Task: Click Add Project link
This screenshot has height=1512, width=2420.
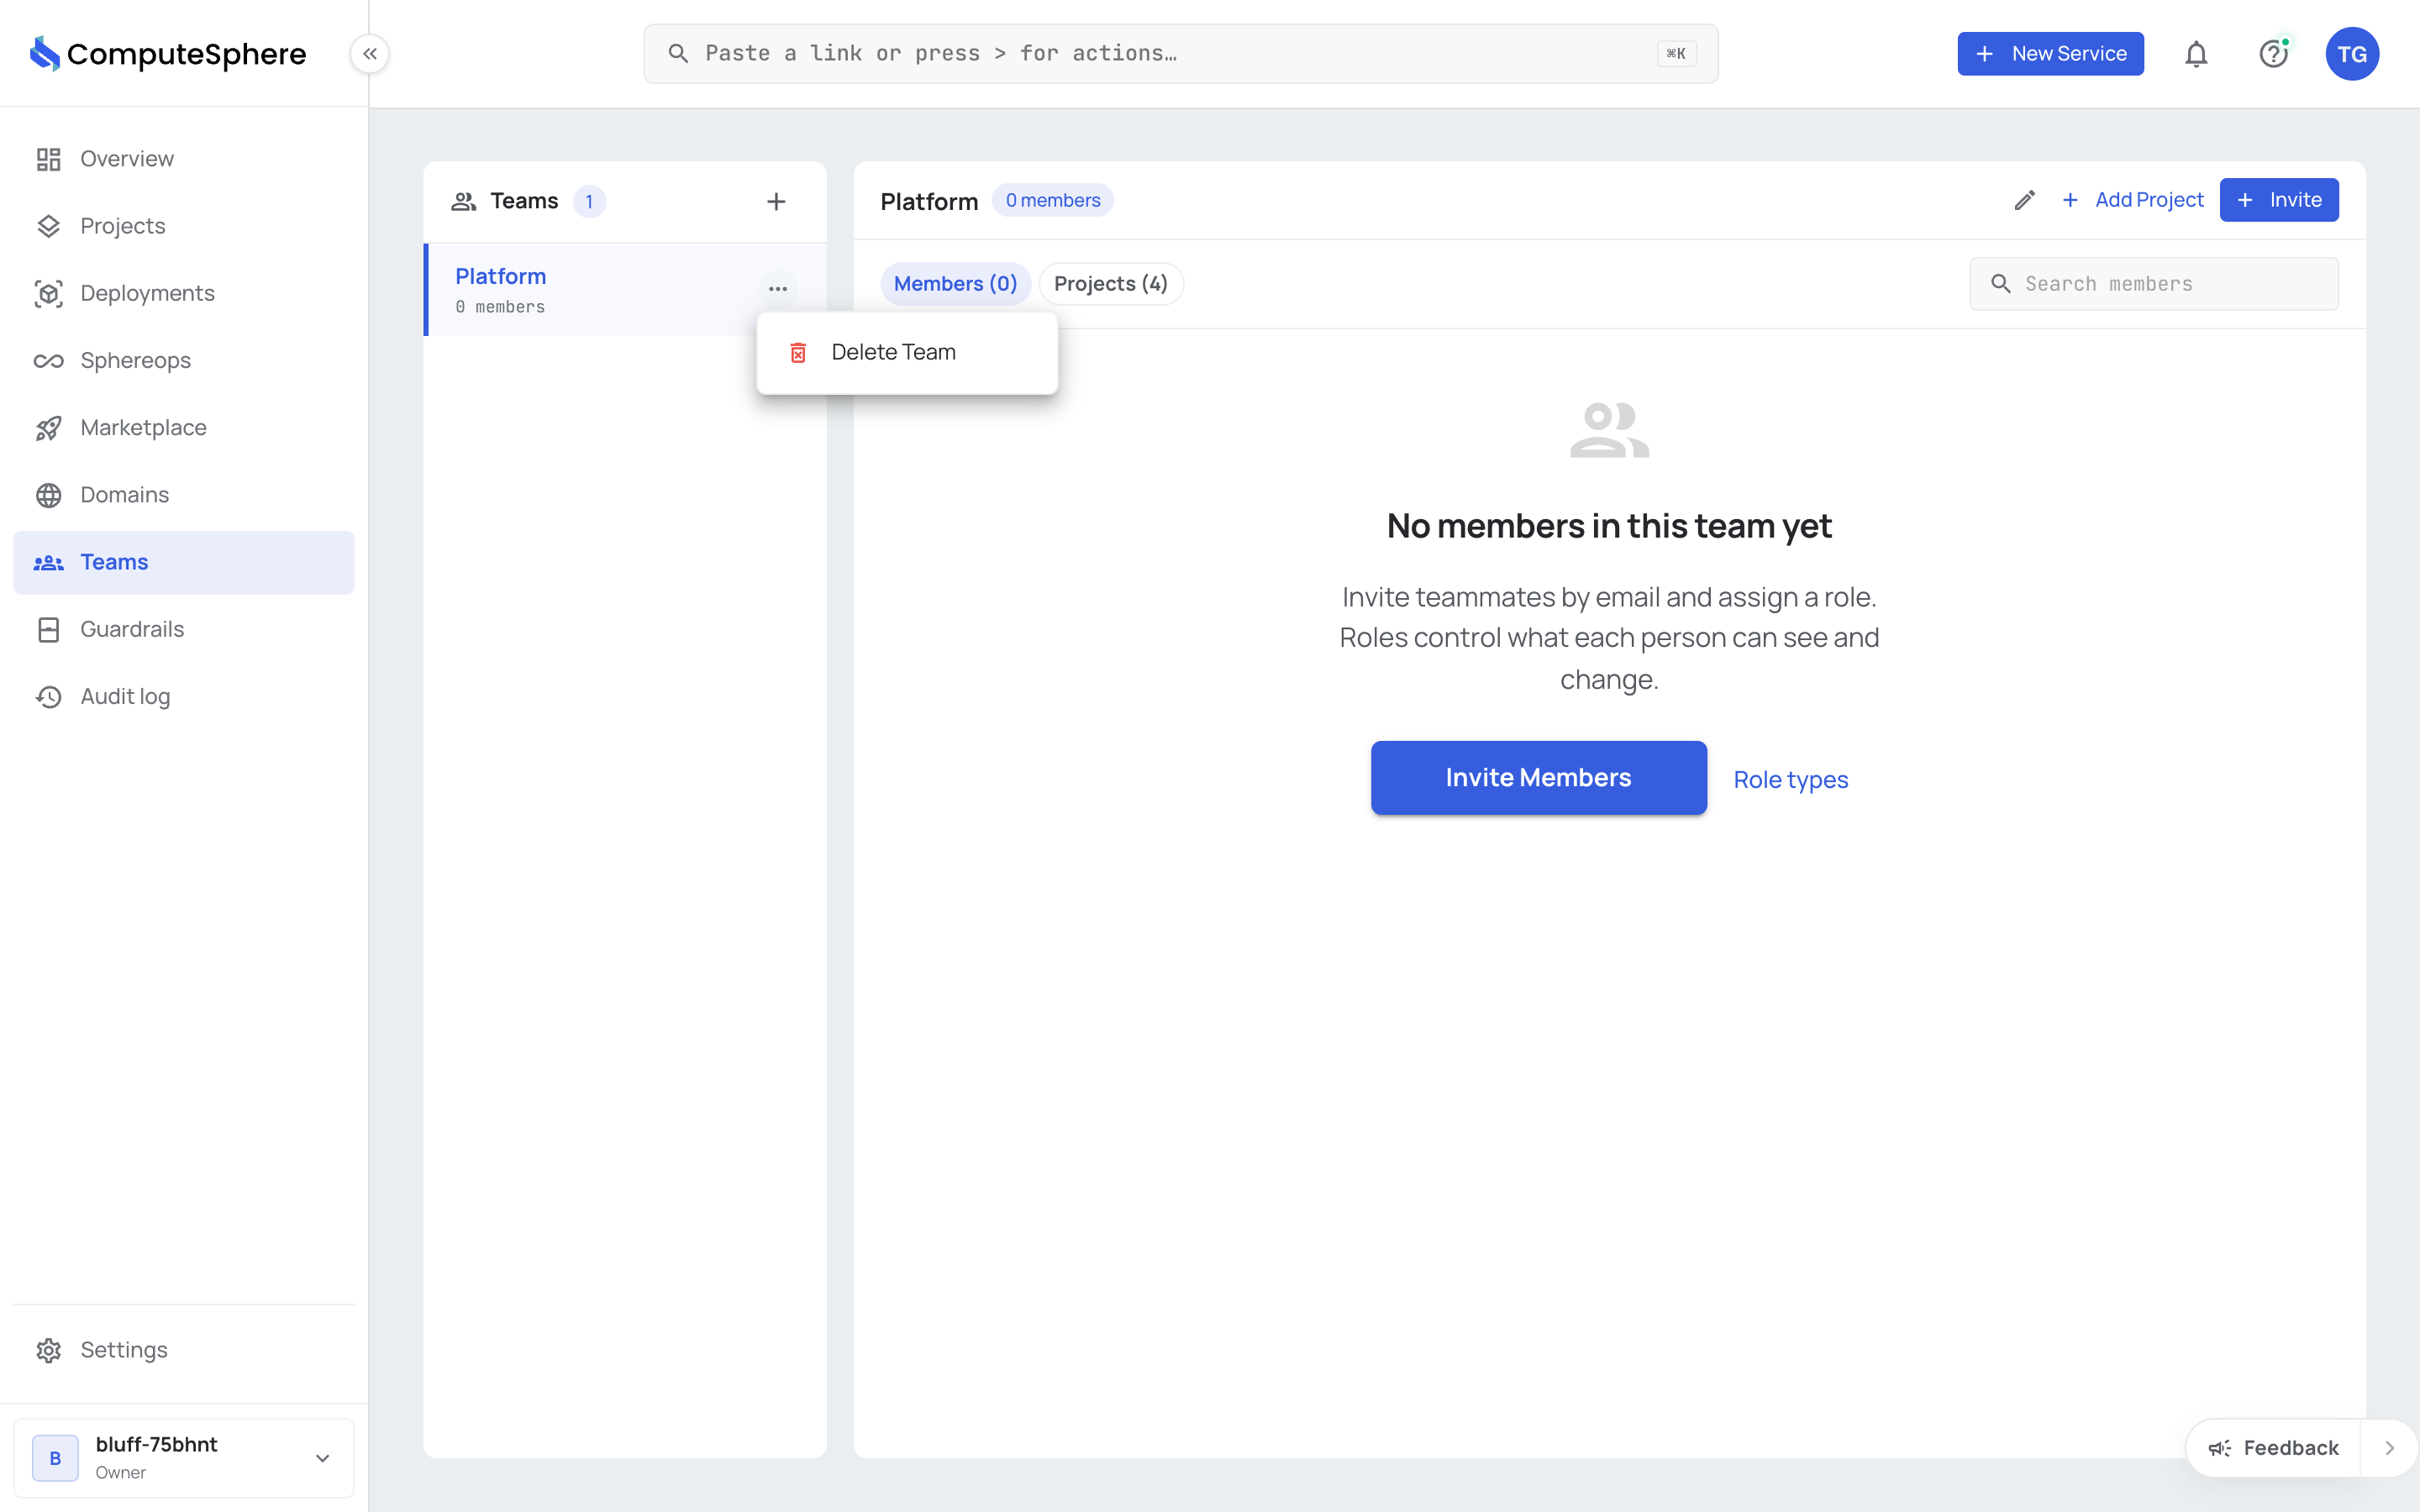Action: pos(2133,200)
